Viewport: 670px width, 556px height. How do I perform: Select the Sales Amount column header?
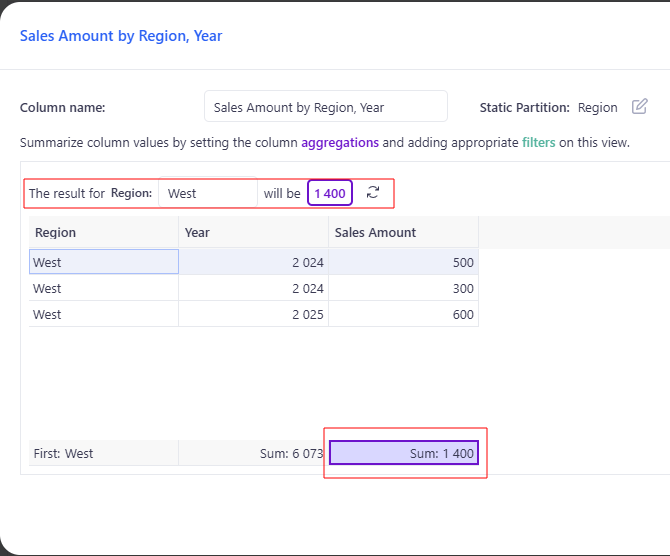(x=403, y=233)
